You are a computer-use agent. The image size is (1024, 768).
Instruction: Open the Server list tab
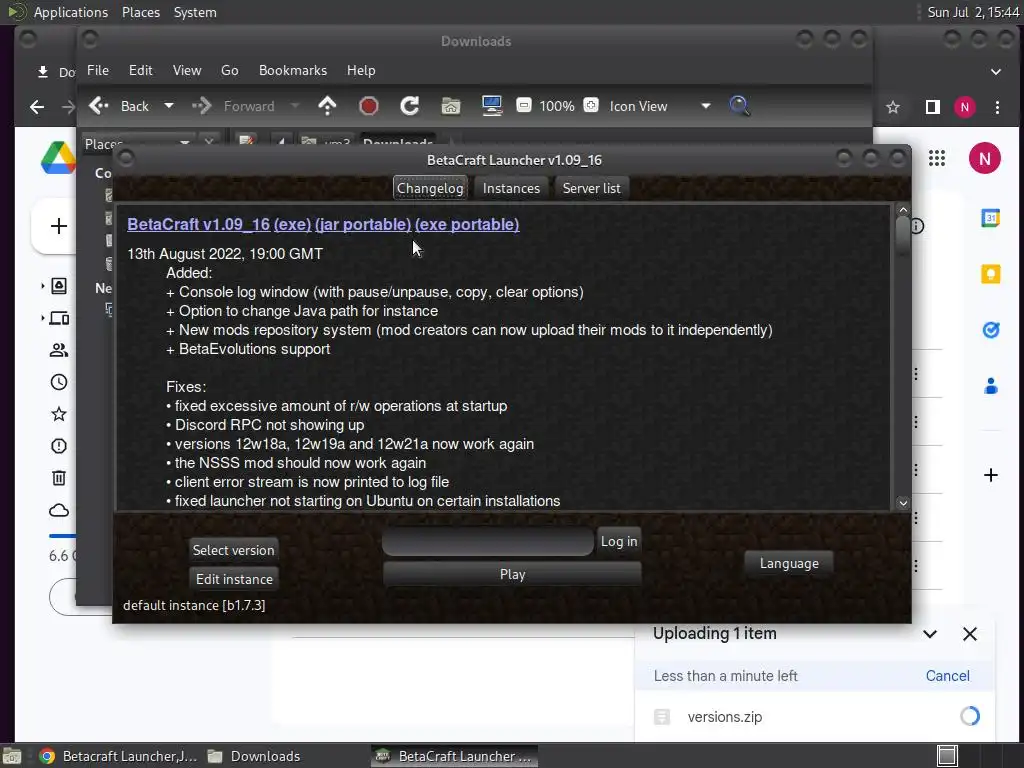pos(592,188)
